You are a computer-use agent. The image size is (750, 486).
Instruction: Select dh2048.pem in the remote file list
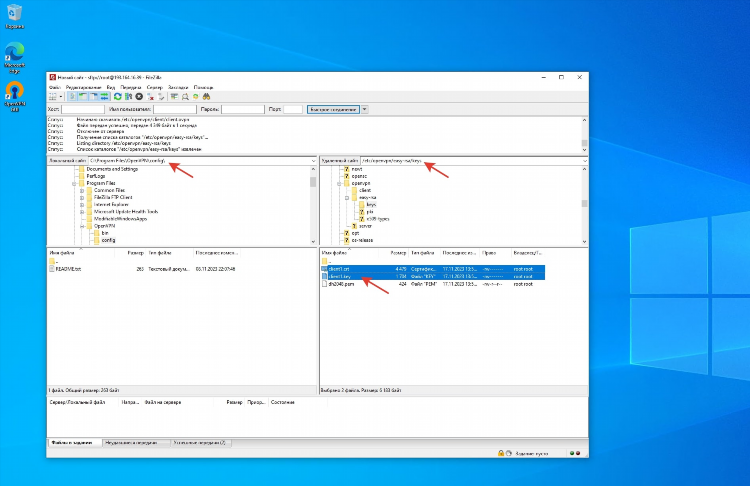tap(433, 284)
